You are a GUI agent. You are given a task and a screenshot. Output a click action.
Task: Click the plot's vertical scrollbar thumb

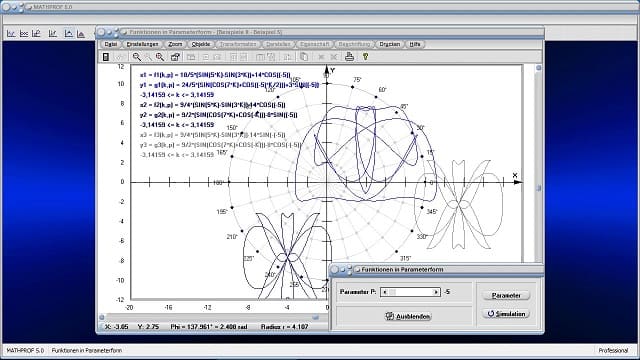click(539, 188)
